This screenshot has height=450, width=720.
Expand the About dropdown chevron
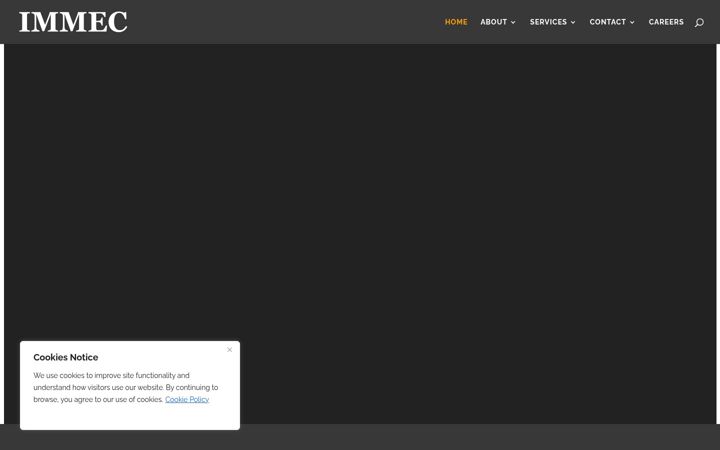513,22
